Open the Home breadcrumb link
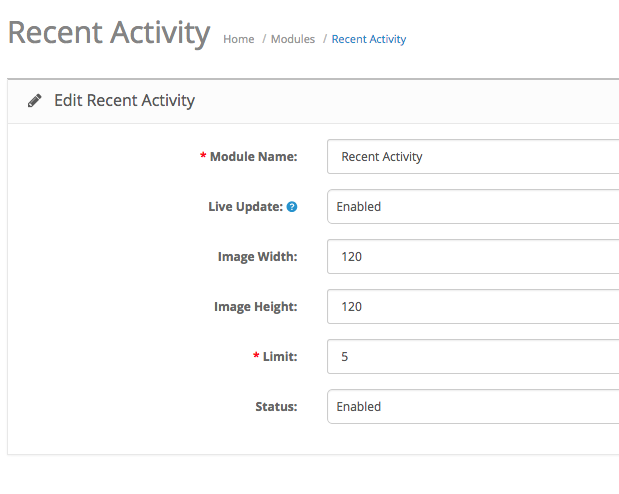 click(x=239, y=39)
